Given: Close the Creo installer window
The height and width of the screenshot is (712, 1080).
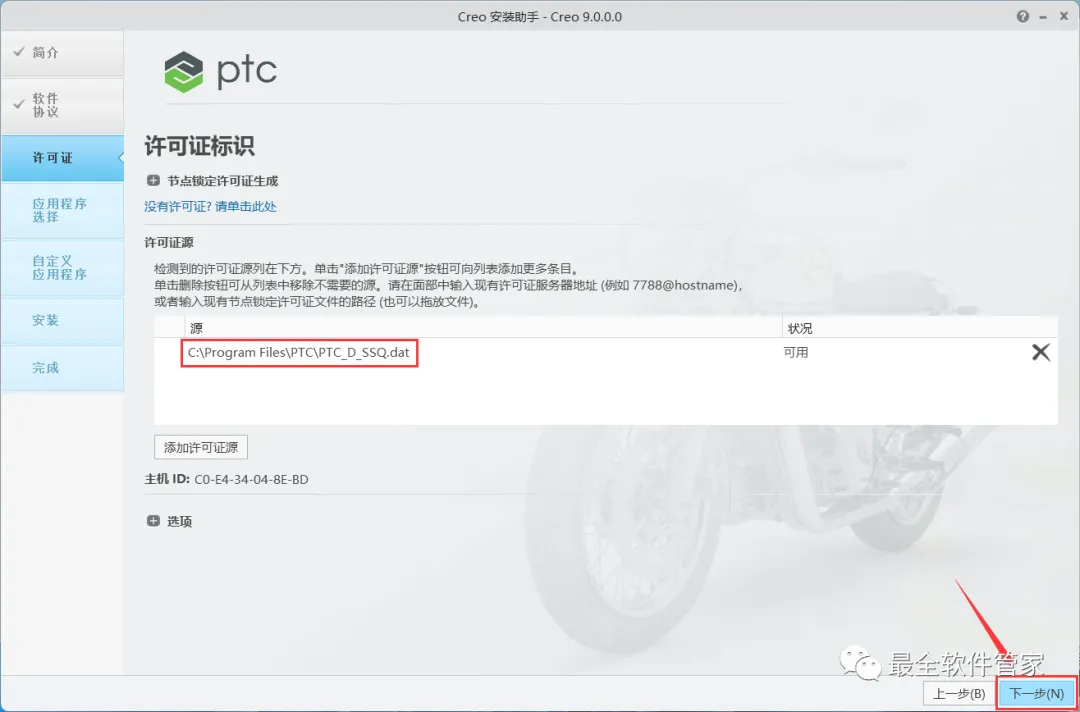Looking at the screenshot, I should click(1065, 16).
